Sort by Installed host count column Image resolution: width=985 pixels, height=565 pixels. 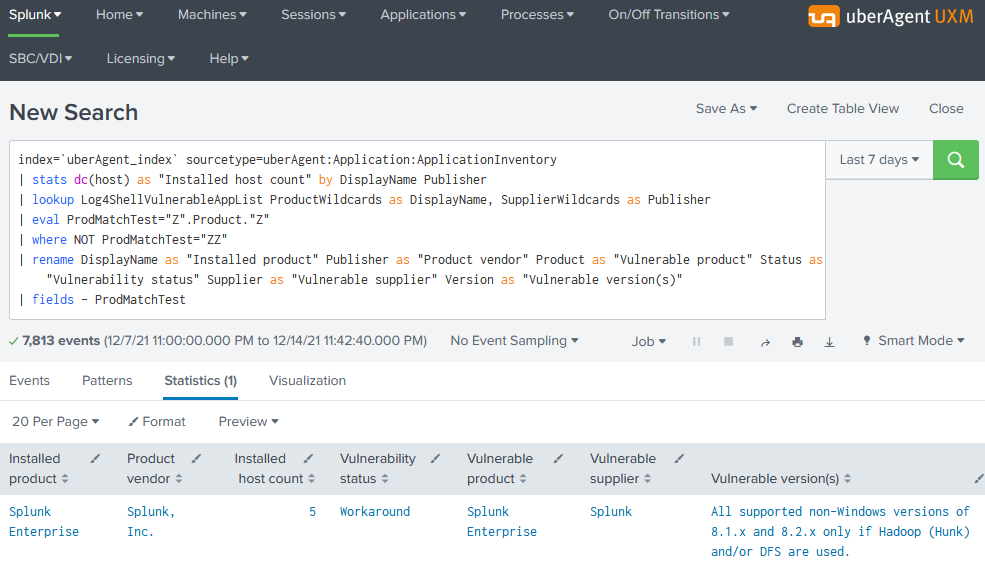tap(312, 479)
